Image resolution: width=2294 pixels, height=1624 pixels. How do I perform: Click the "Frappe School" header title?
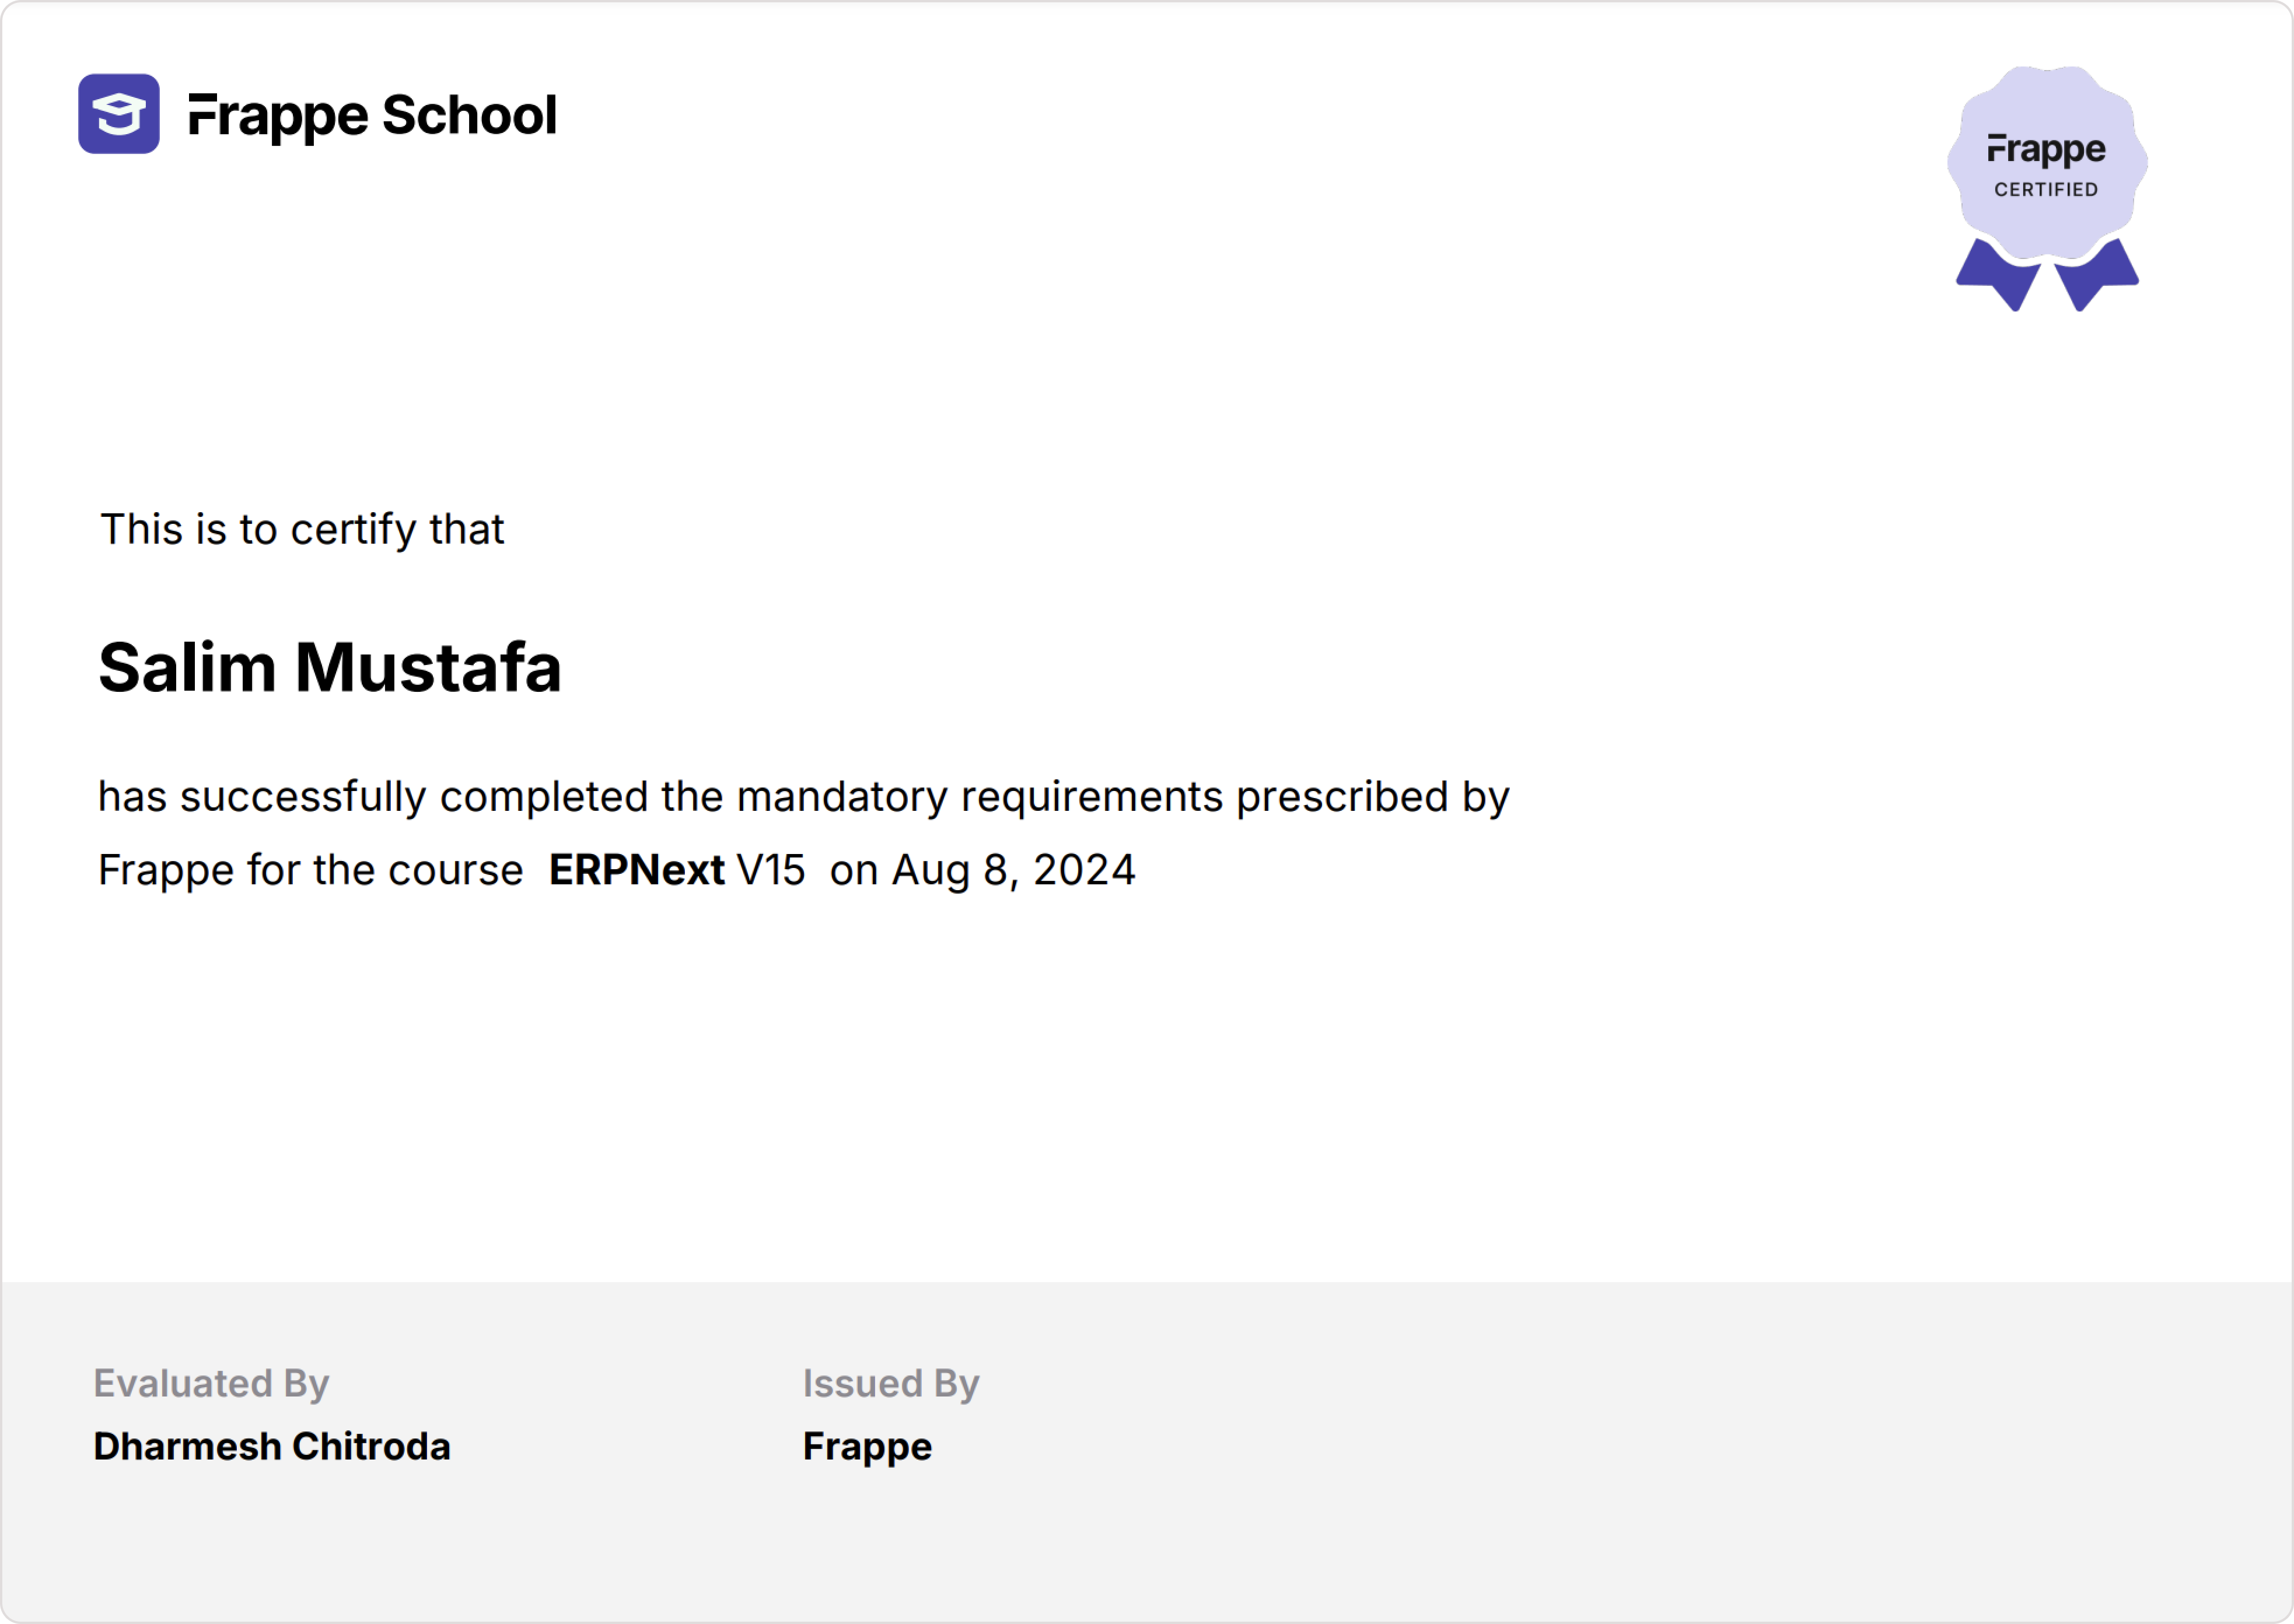click(x=372, y=115)
